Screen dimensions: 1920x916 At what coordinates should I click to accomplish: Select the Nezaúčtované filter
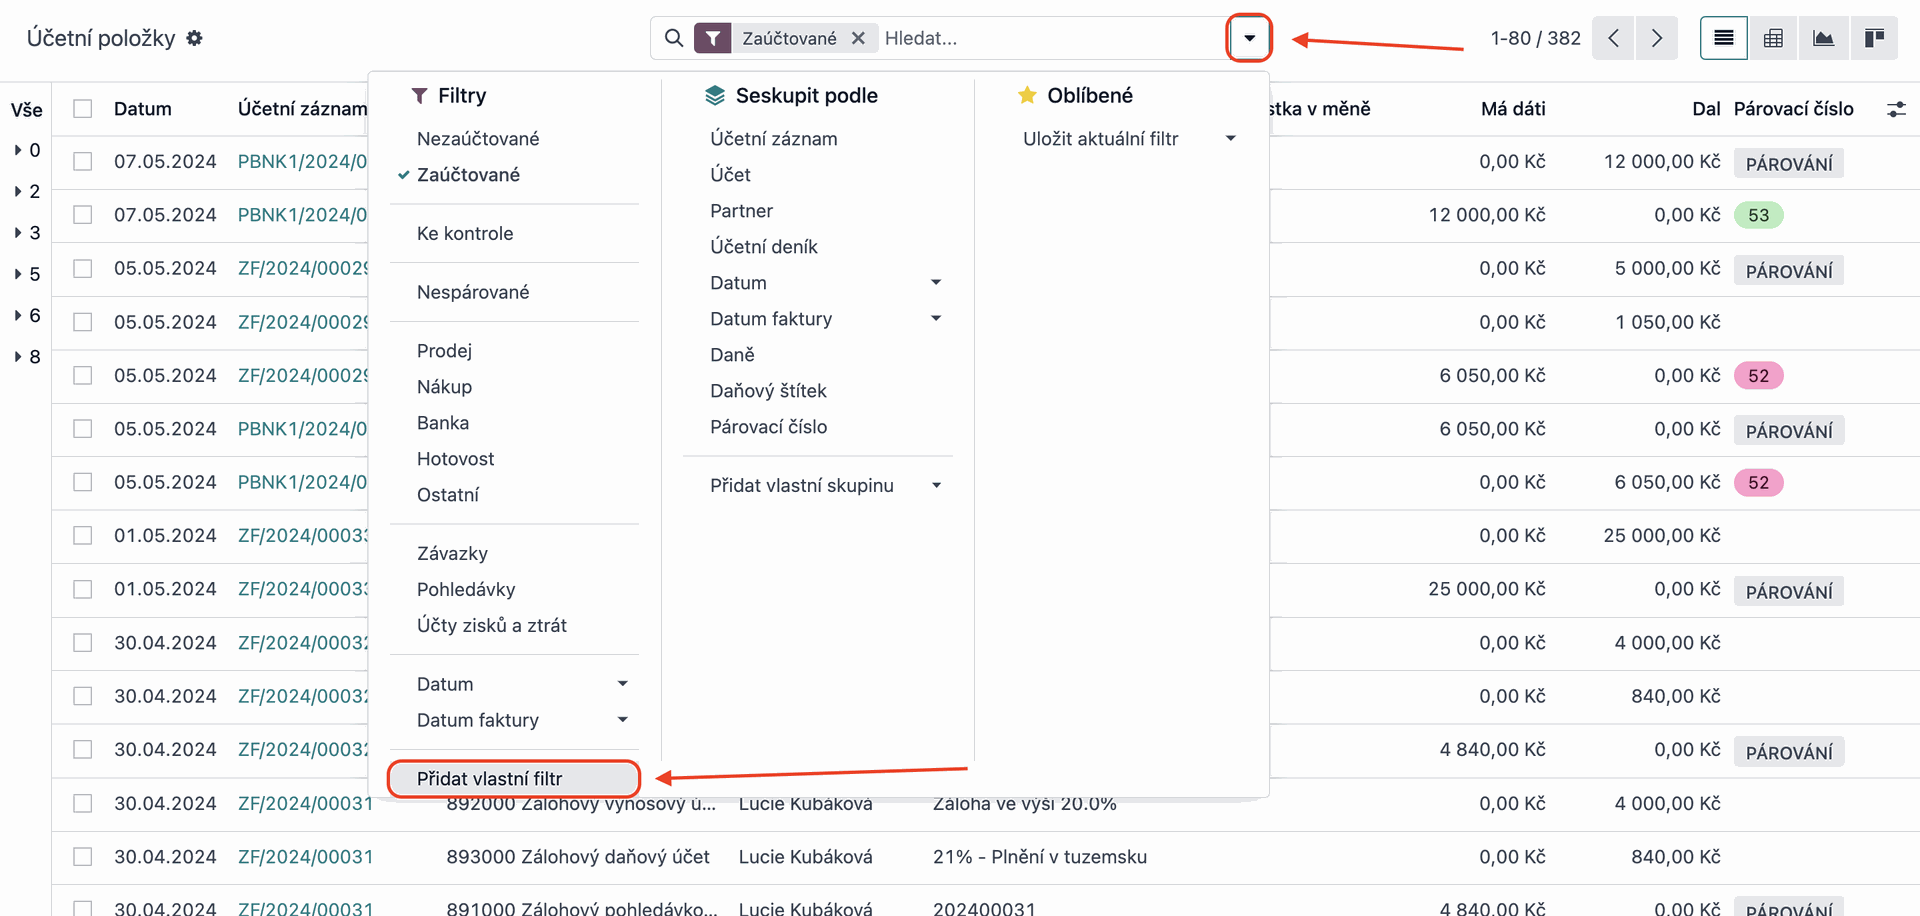pos(478,139)
